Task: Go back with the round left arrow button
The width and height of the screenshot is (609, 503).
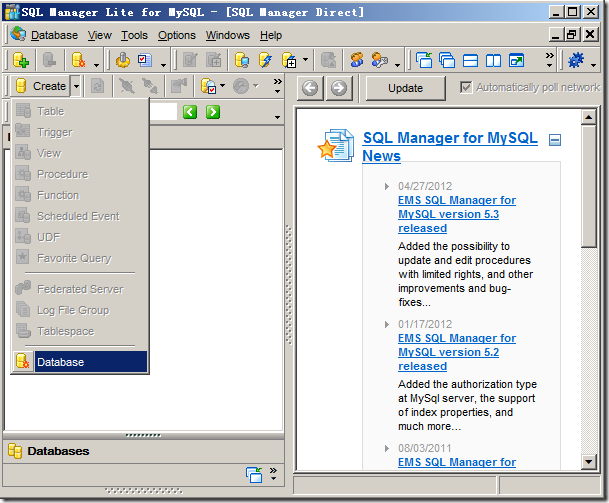Action: click(310, 88)
